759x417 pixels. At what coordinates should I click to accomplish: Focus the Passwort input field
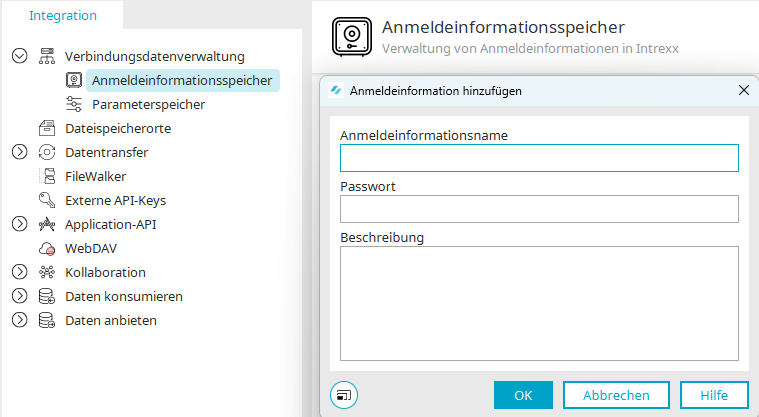coord(539,209)
